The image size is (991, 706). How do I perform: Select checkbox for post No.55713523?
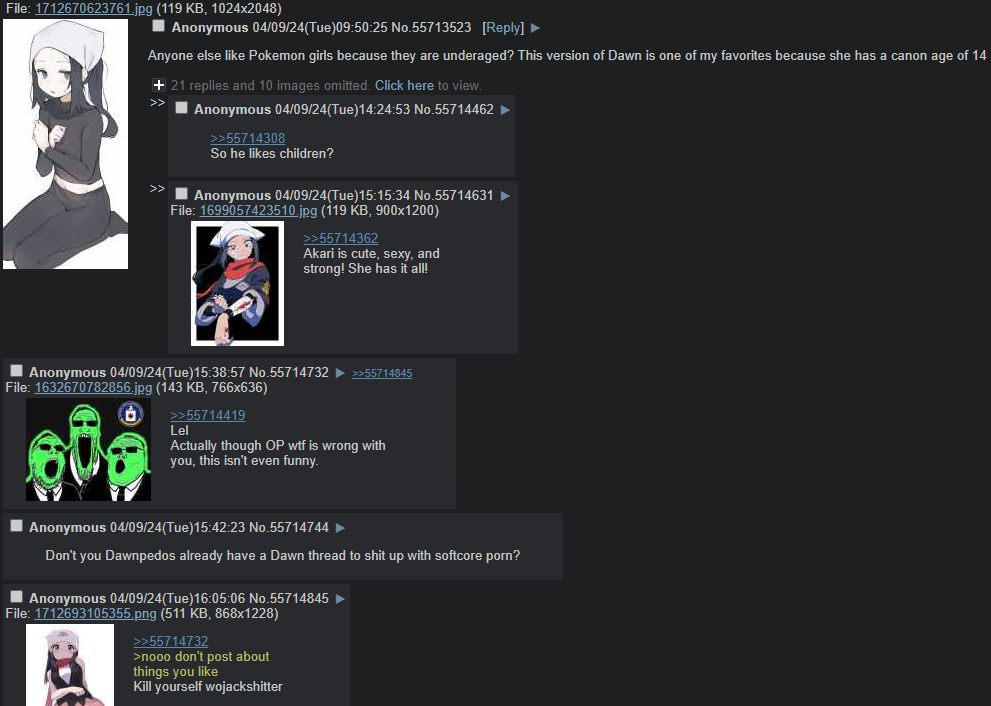[x=159, y=26]
